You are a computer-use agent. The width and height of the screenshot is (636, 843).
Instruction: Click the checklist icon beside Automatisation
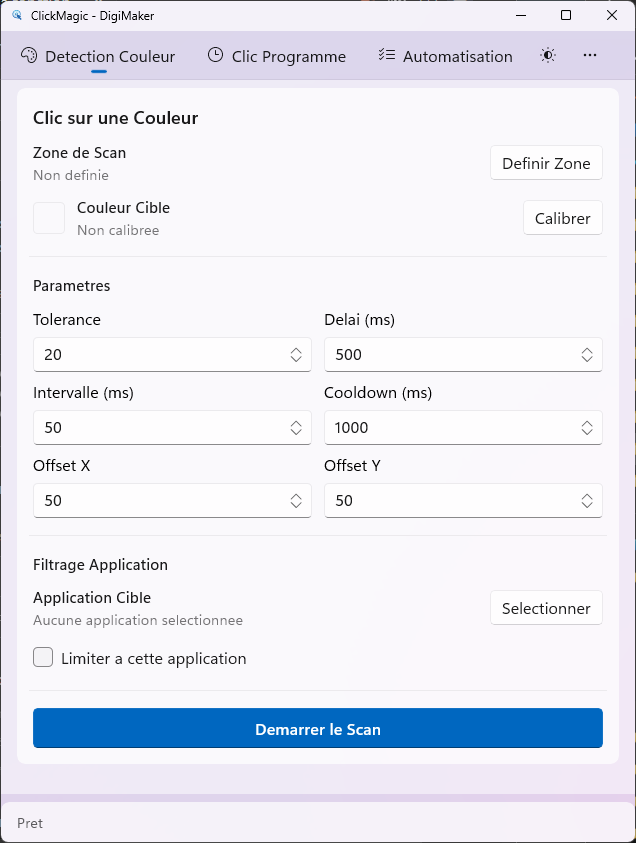[385, 57]
